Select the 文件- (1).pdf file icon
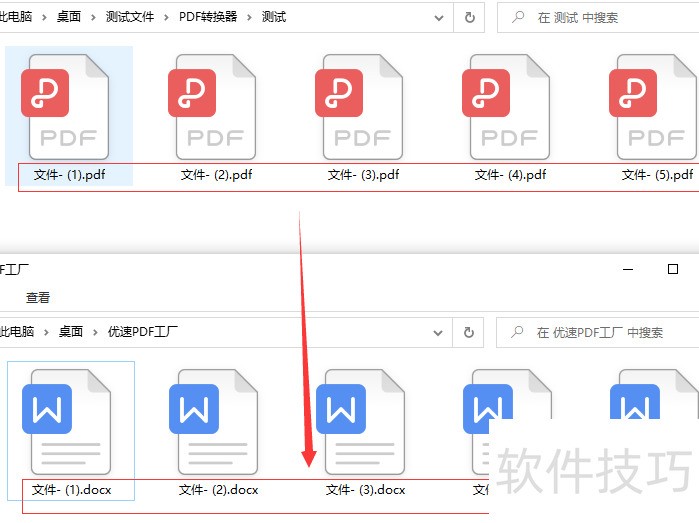699x523 pixels. coord(65,107)
